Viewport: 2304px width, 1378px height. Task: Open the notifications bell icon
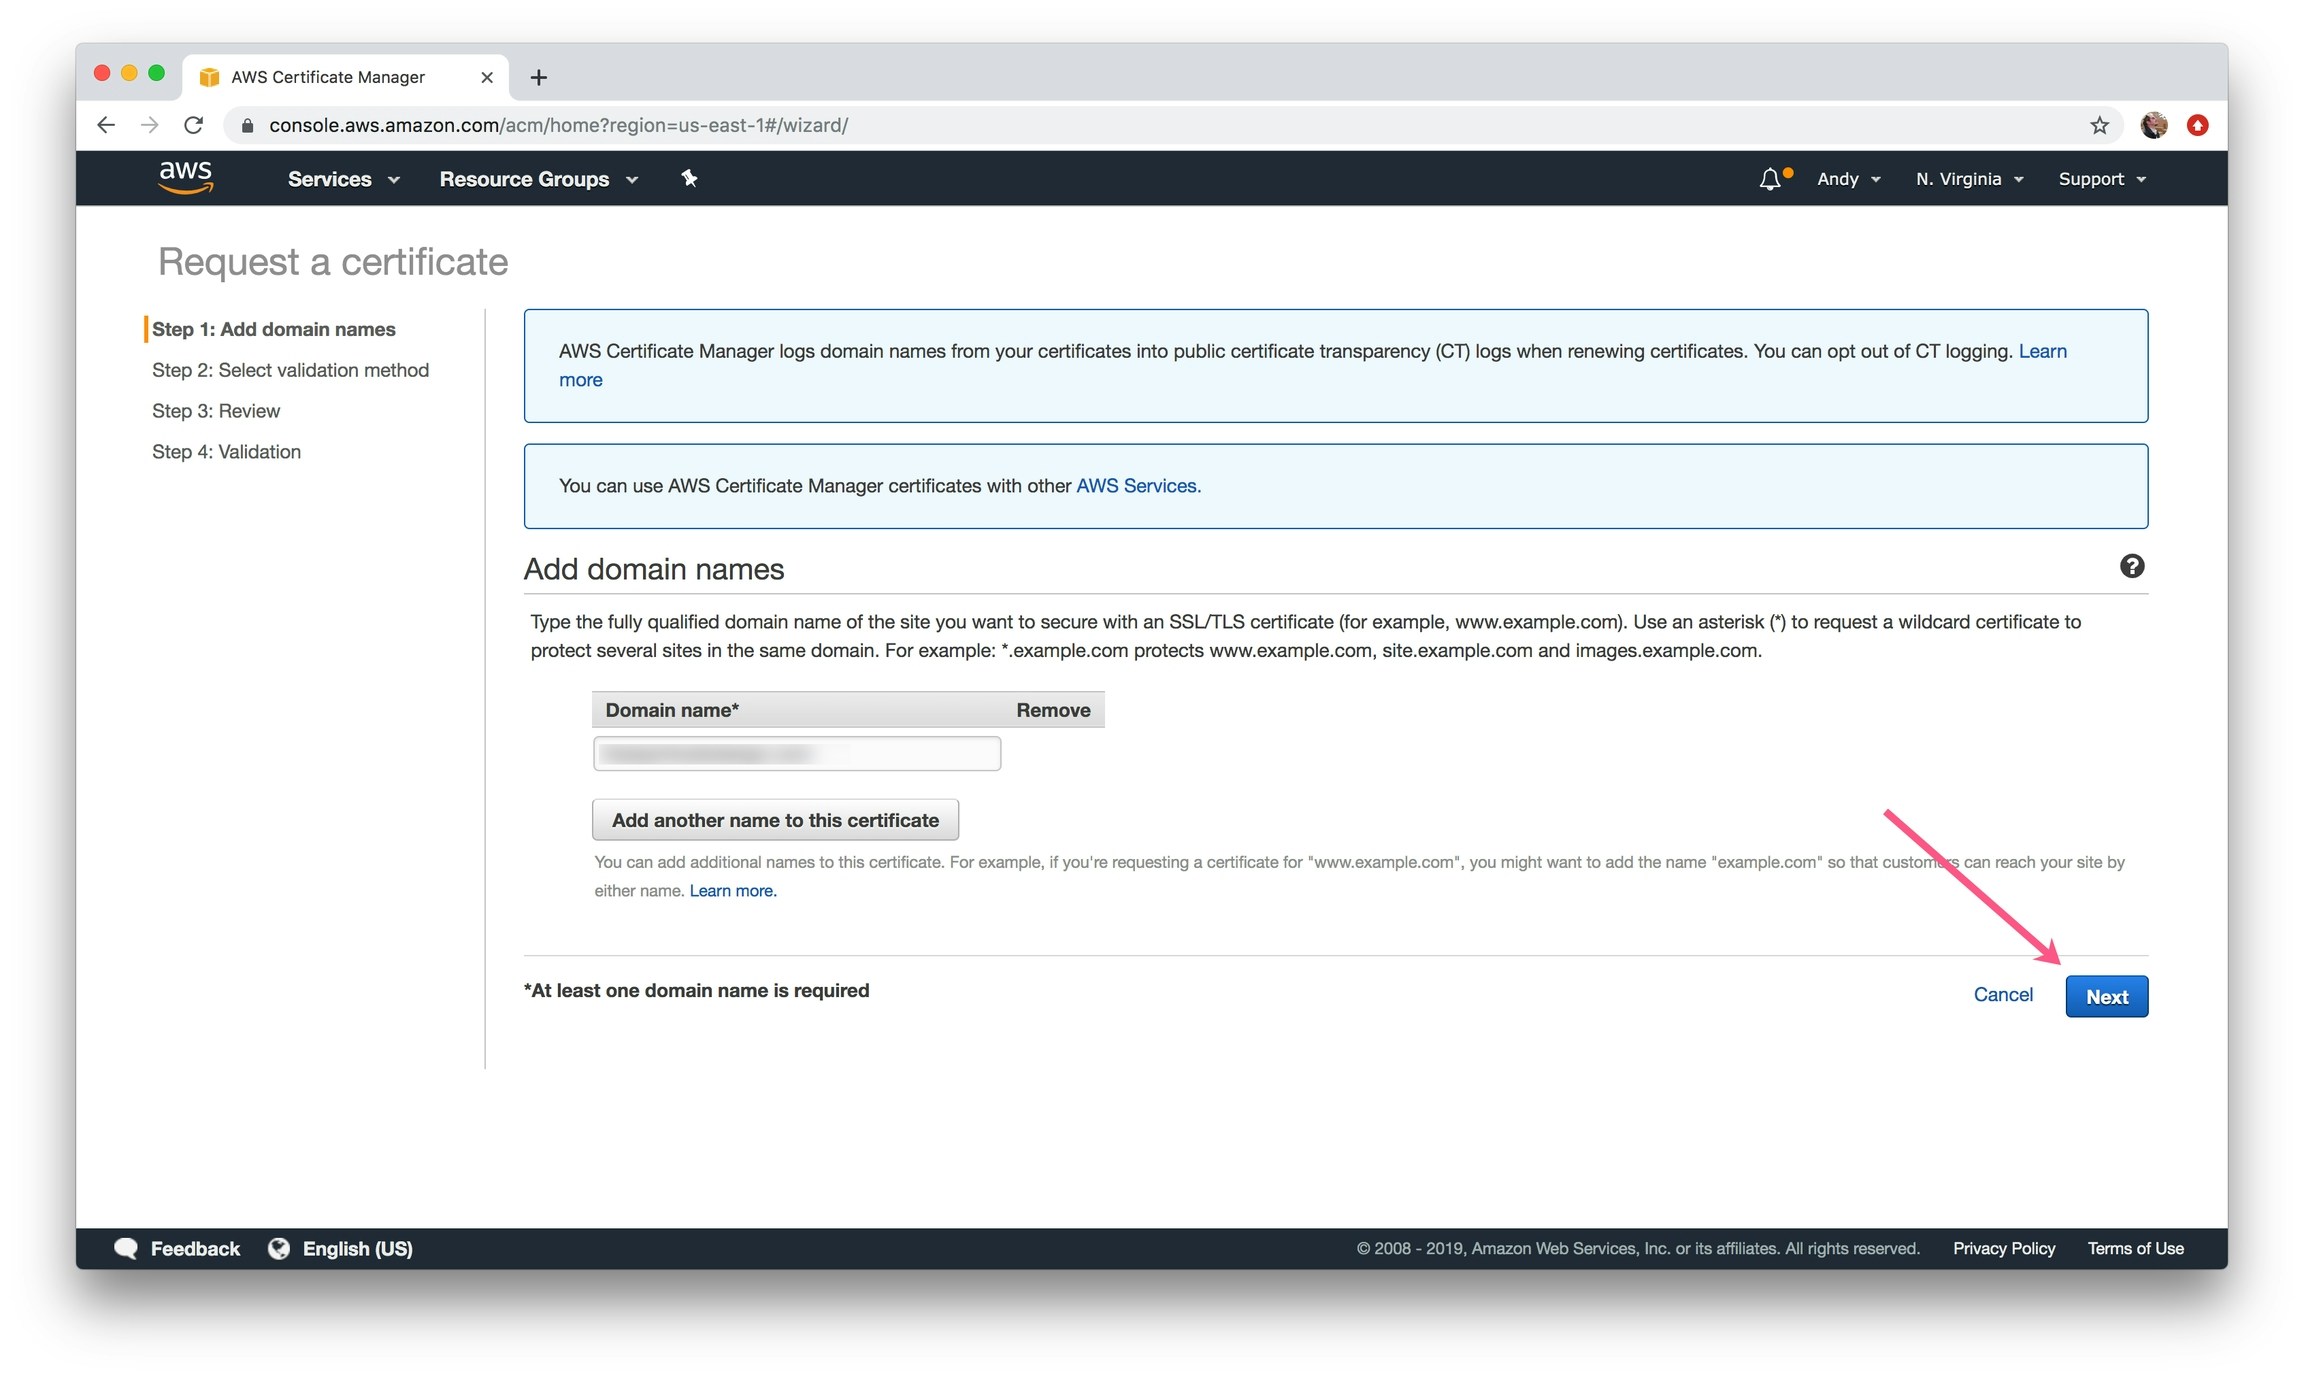pyautogui.click(x=1769, y=179)
